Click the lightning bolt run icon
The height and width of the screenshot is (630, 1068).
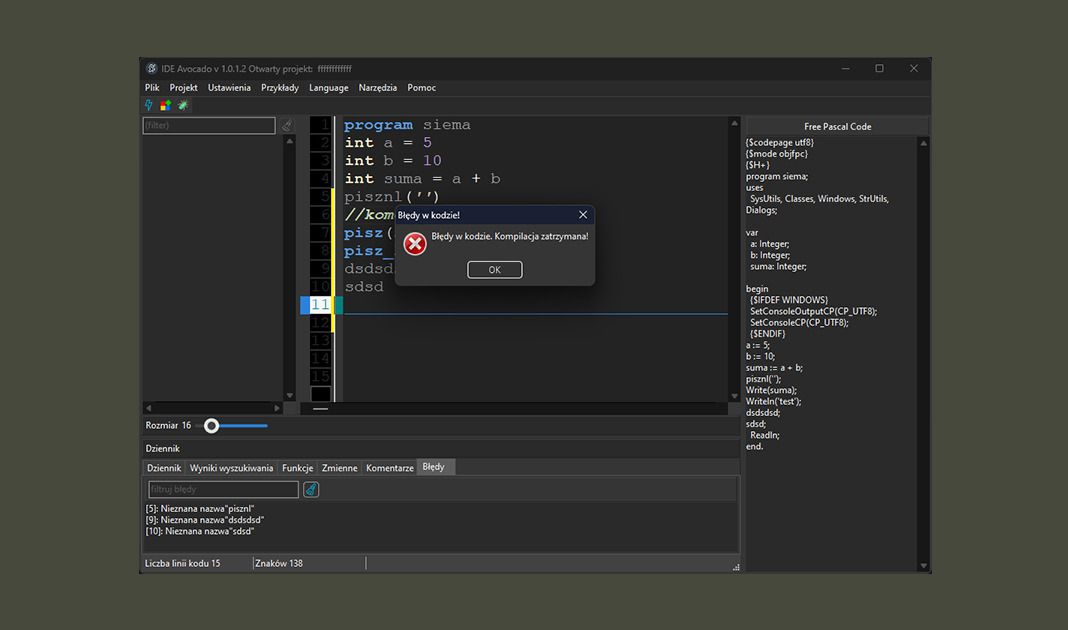pos(150,105)
